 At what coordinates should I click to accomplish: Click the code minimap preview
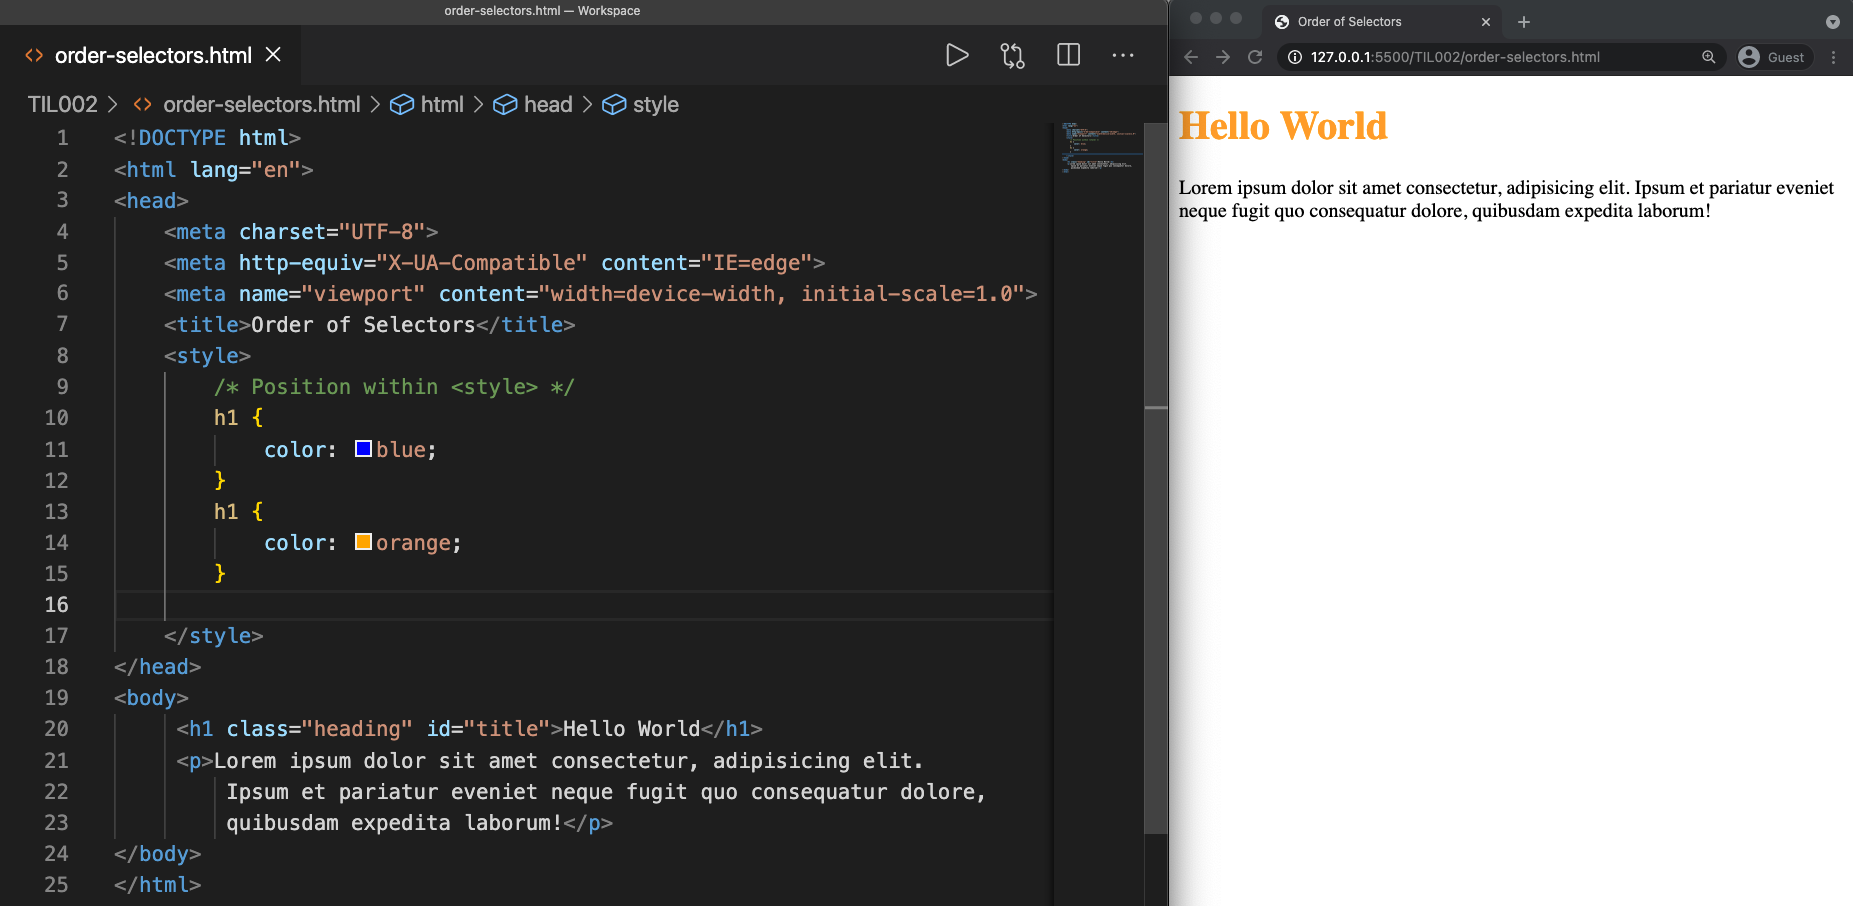(x=1098, y=148)
